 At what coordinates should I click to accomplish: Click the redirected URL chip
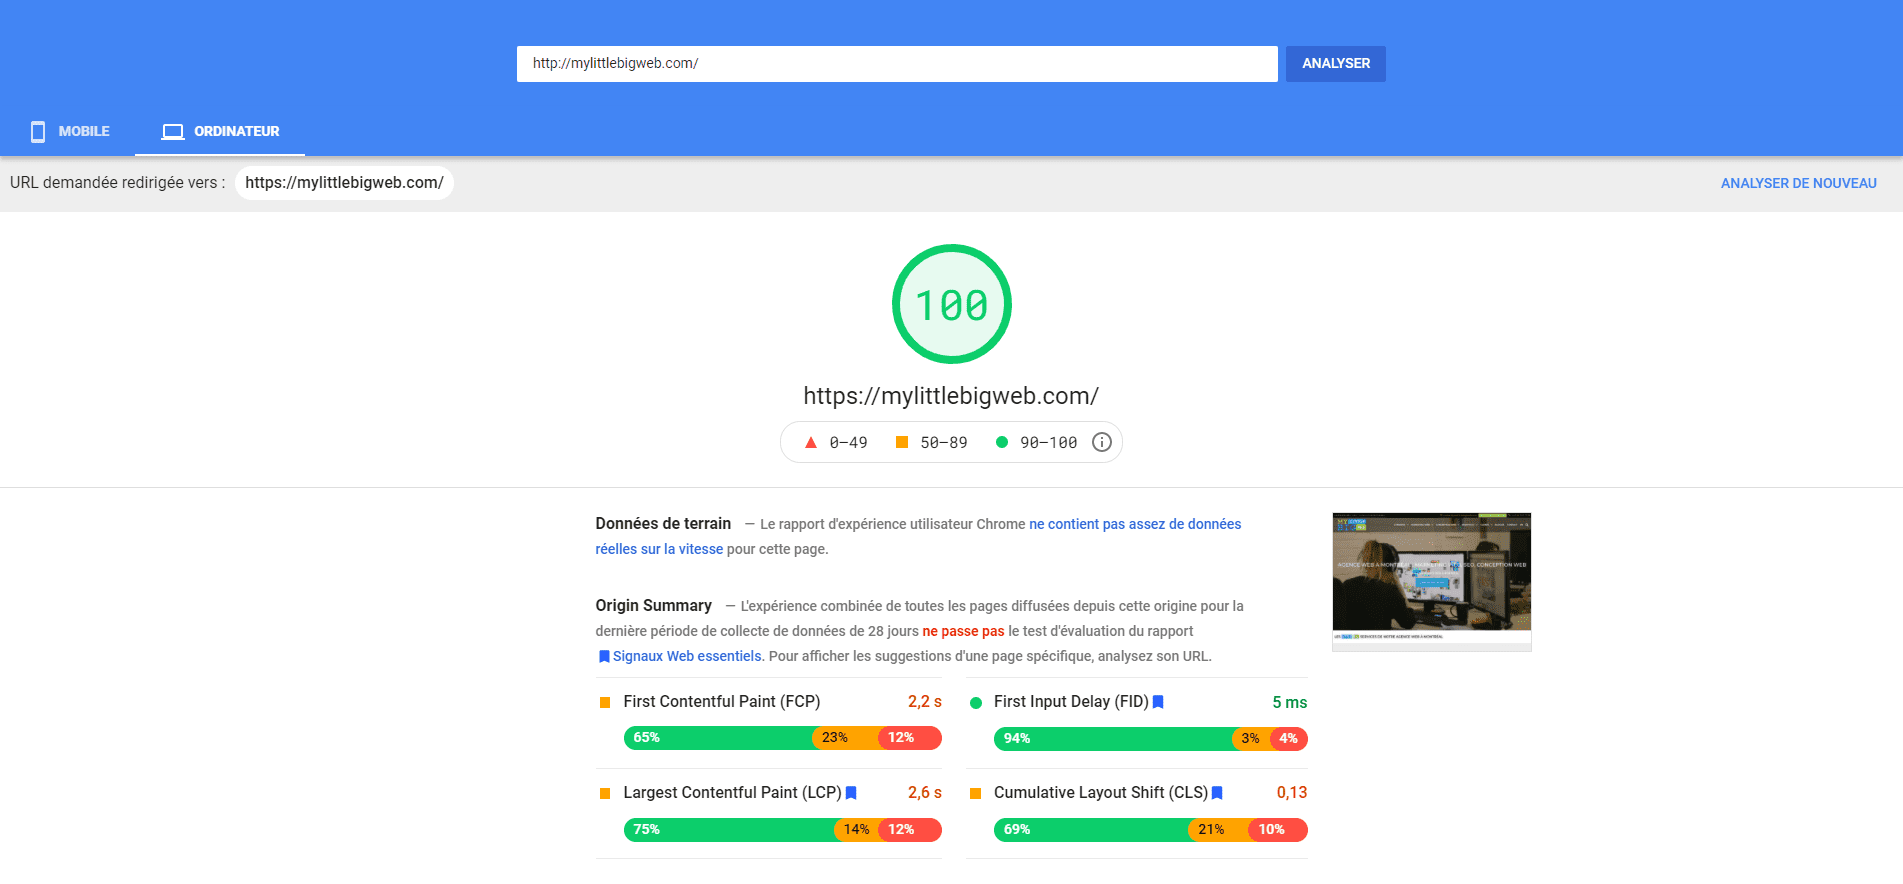[x=344, y=183]
